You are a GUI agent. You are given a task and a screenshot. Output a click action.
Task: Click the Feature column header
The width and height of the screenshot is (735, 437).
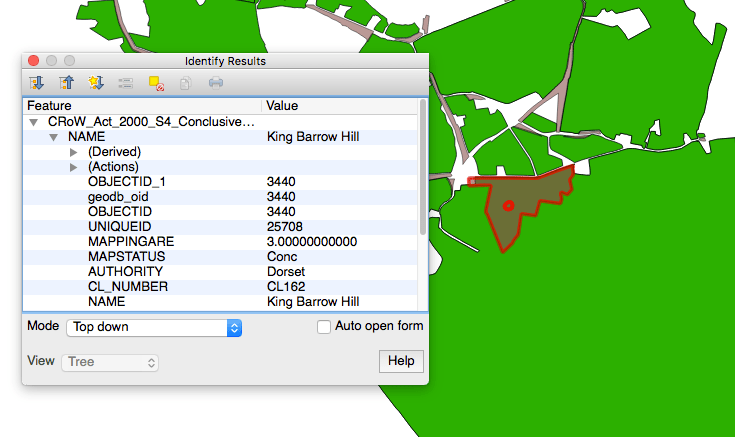tap(140, 105)
